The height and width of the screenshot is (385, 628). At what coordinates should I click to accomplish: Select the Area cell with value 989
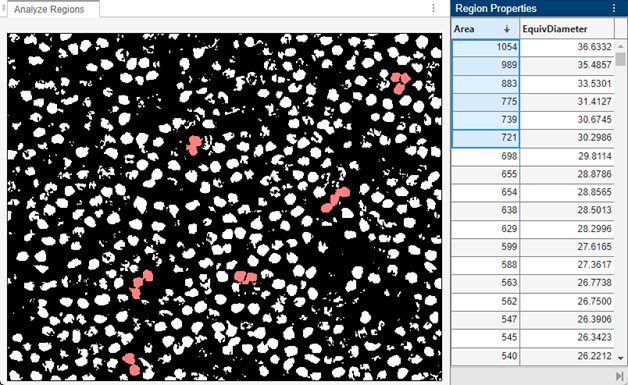click(x=485, y=65)
